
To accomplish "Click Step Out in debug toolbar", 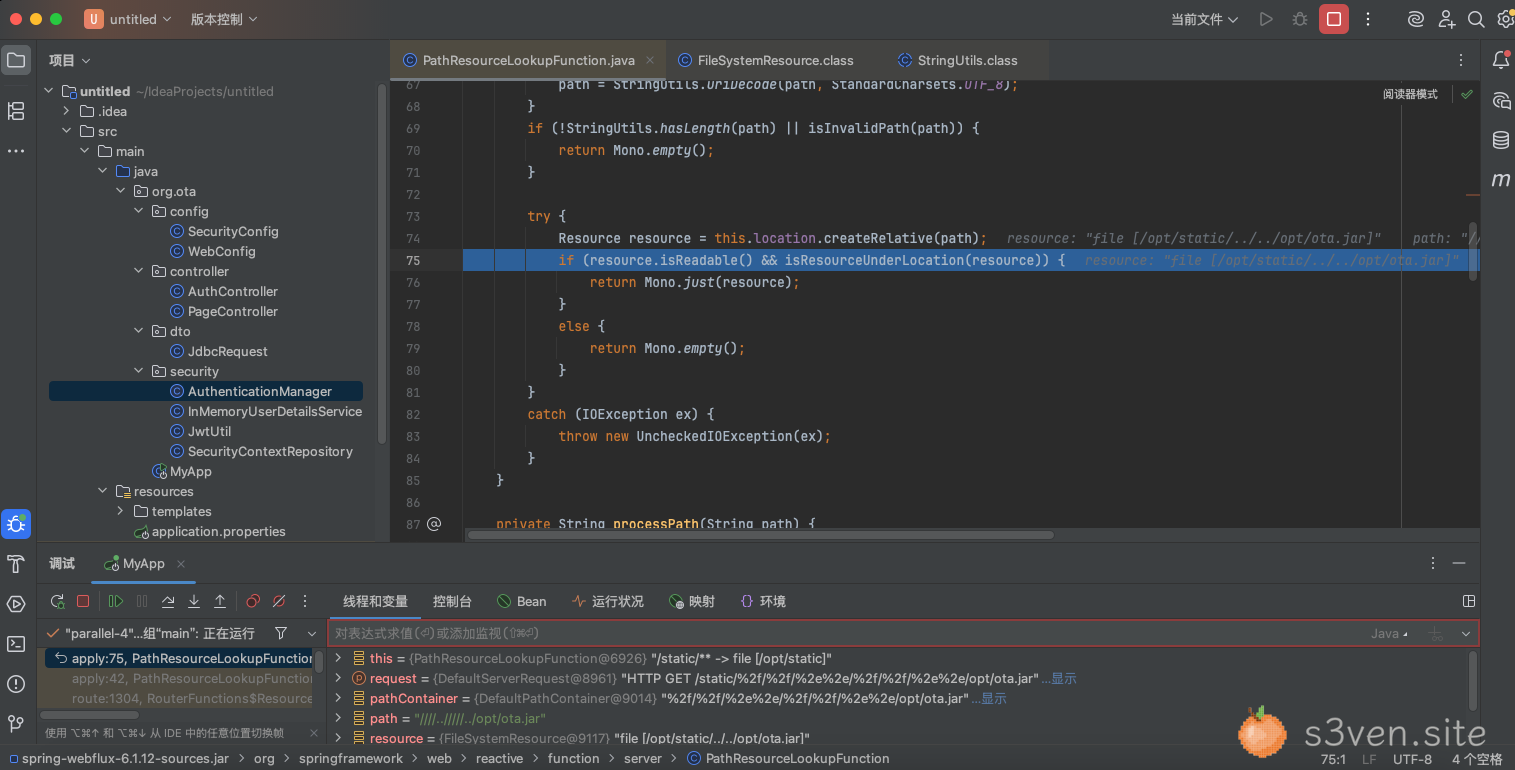I will [x=220, y=601].
